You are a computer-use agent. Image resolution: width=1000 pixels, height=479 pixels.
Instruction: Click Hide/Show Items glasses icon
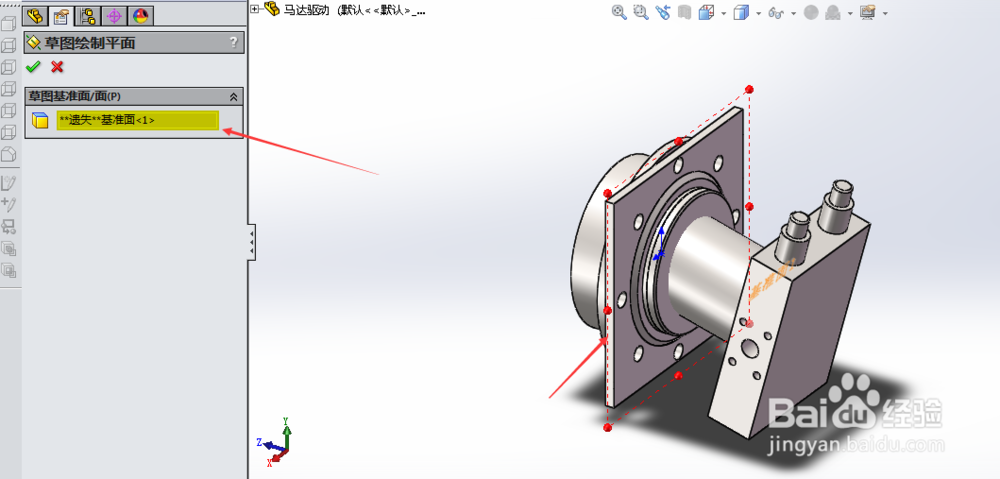(x=776, y=12)
